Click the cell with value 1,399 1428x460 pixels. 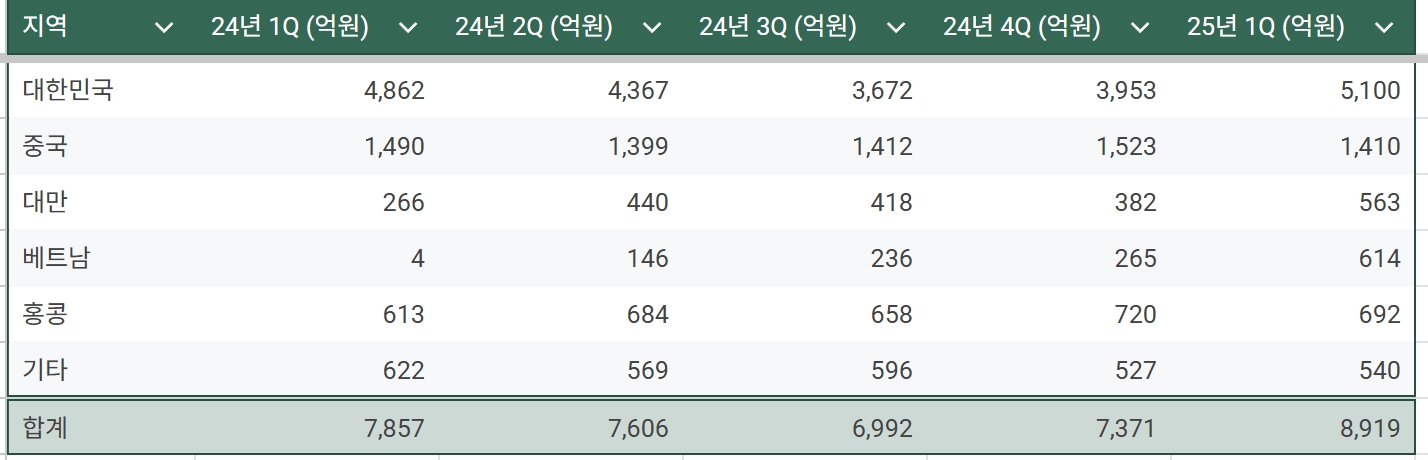tap(561, 147)
